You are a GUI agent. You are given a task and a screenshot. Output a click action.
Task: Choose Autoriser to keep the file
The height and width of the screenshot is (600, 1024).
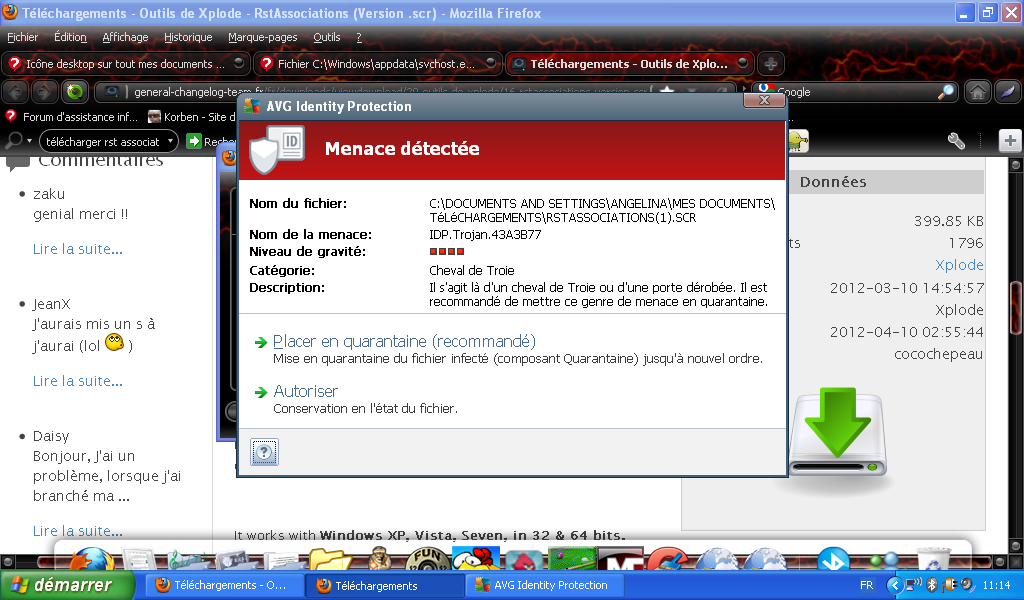(x=306, y=391)
